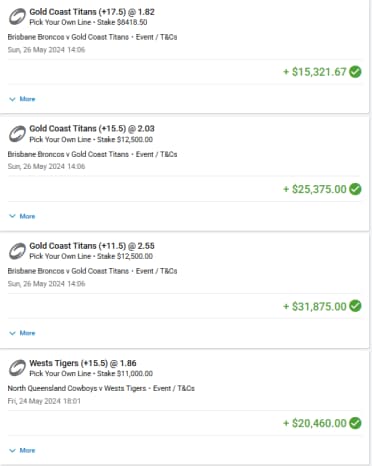Screen dimensions: 372x466
Task: Open Event / T&Cs link for Titans +15.5 bet
Action: click(x=156, y=154)
